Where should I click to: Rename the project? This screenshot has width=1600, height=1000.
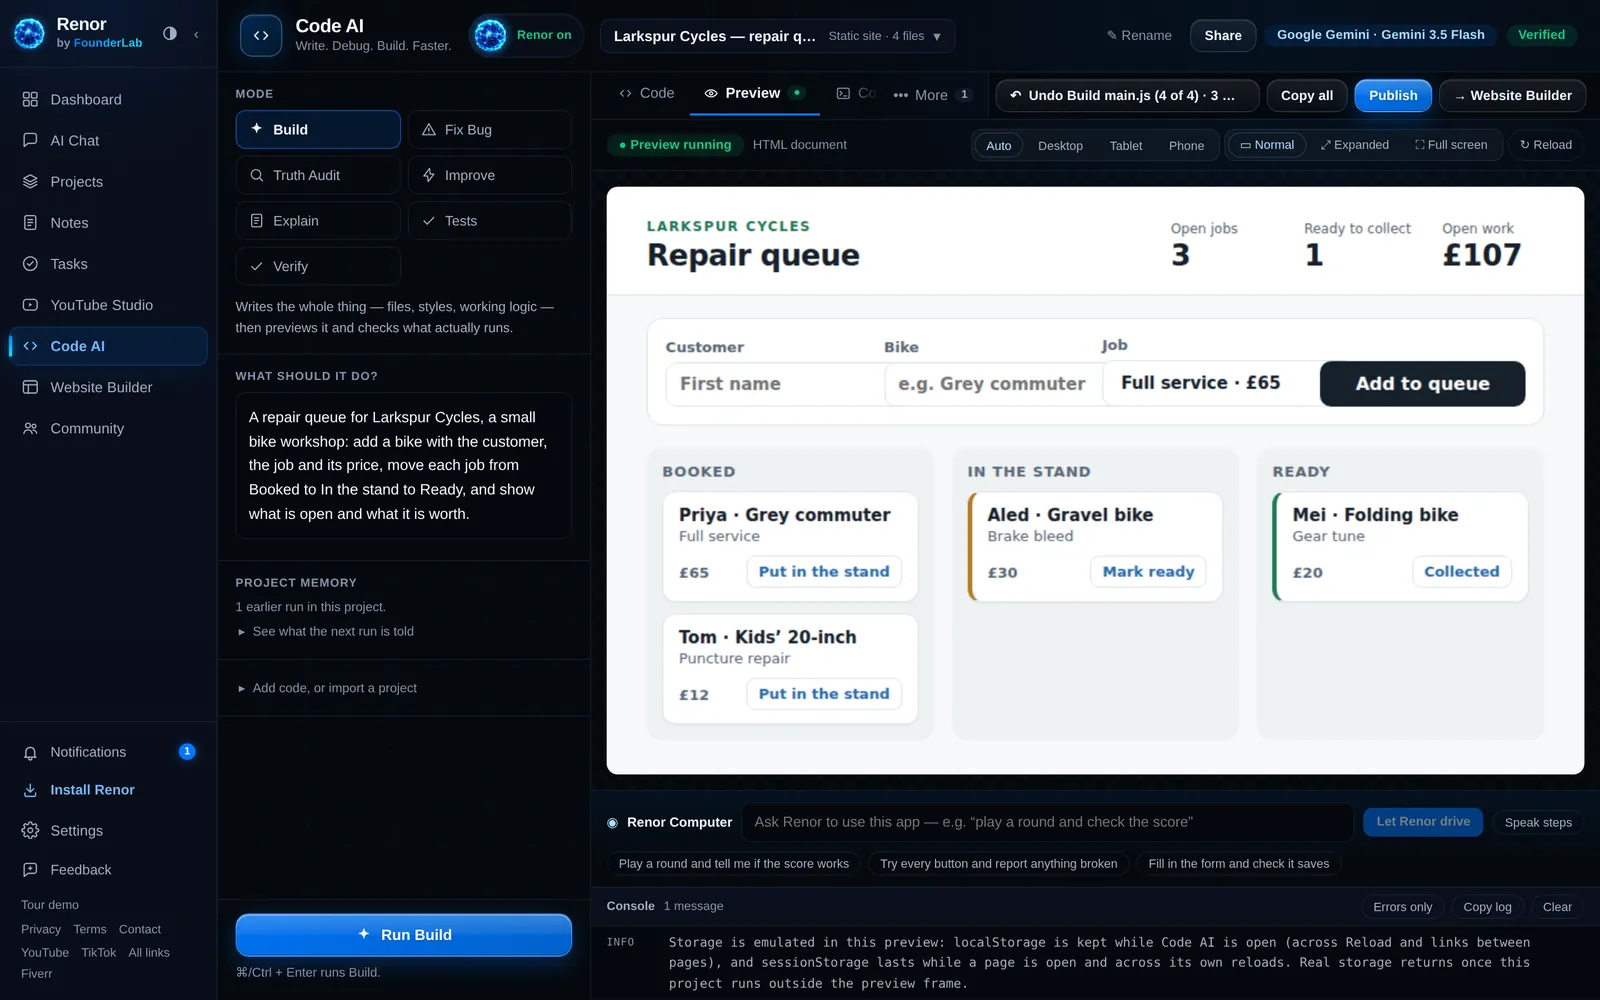(1139, 36)
